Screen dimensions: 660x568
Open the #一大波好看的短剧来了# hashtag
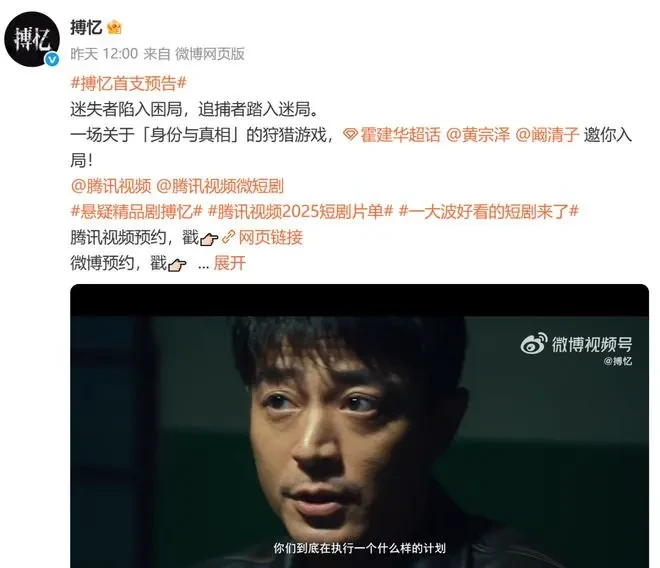pyautogui.click(x=489, y=212)
